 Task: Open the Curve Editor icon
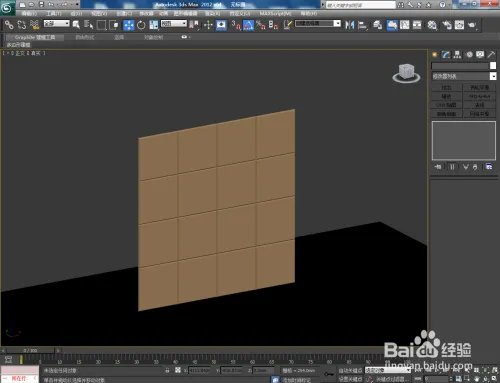(405, 25)
